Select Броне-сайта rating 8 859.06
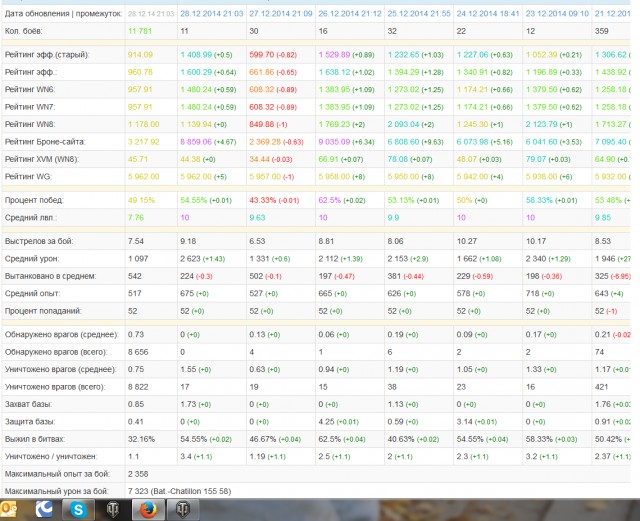 (196, 142)
